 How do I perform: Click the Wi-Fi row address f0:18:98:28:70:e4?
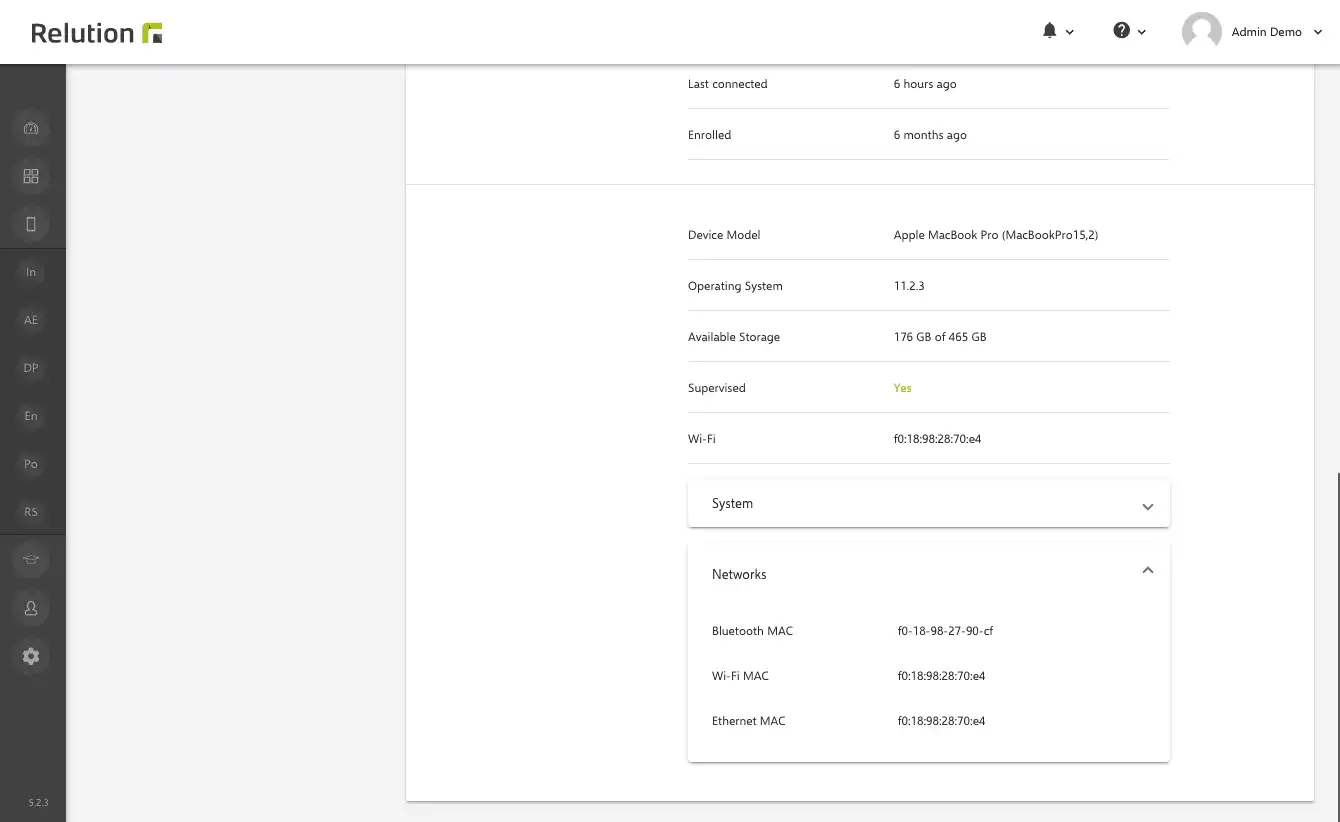937,439
